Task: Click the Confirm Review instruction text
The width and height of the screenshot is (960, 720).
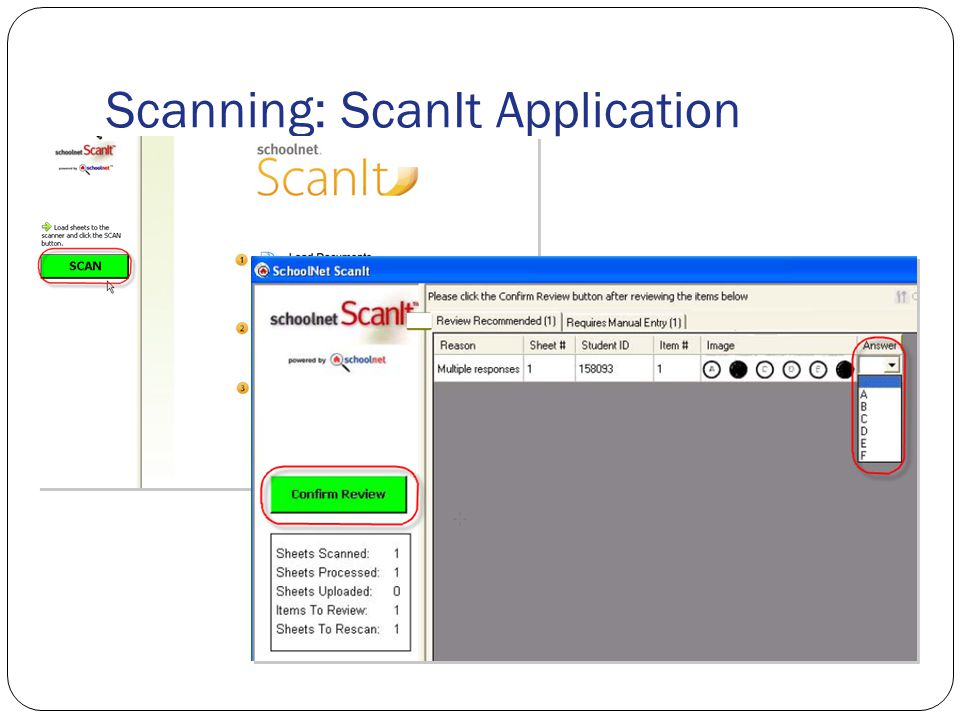Action: click(588, 296)
